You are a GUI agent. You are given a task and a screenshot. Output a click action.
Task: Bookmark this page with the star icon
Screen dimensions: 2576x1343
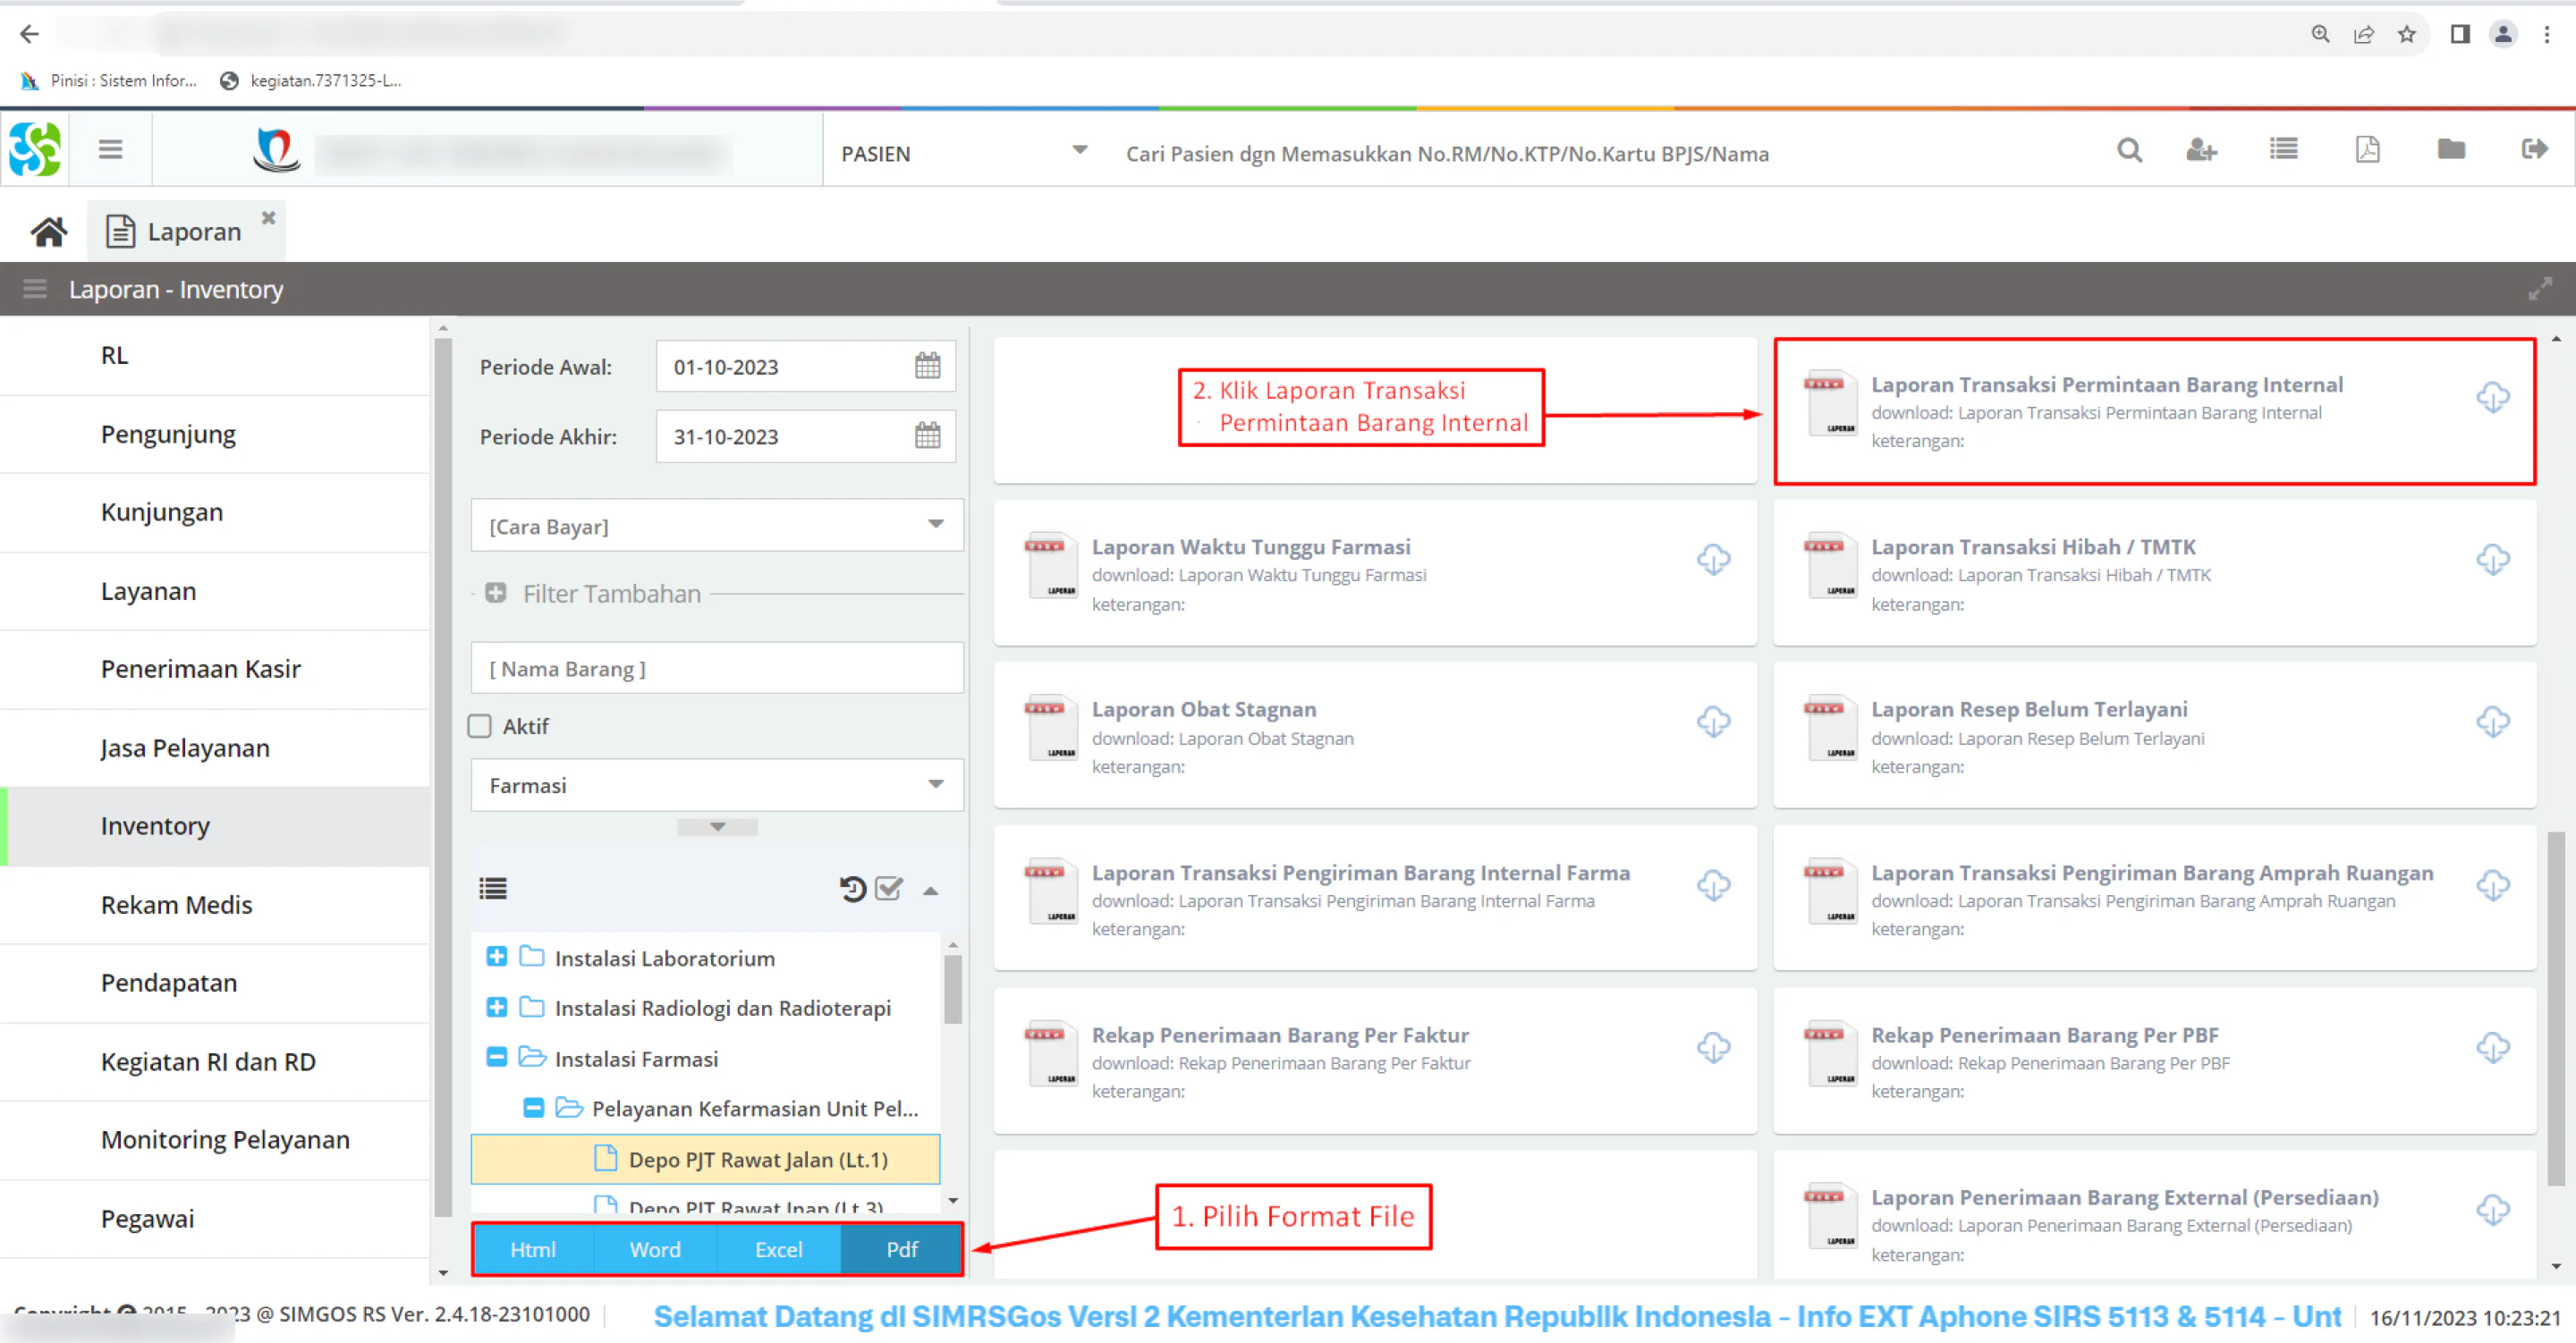pyautogui.click(x=2407, y=34)
